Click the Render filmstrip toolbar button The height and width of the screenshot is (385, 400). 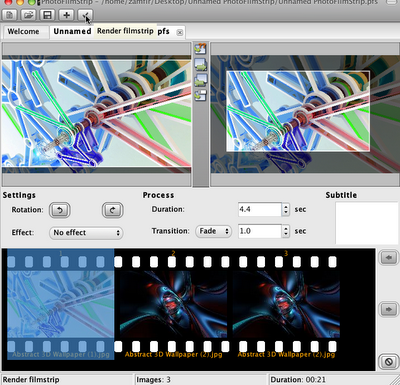coord(85,15)
